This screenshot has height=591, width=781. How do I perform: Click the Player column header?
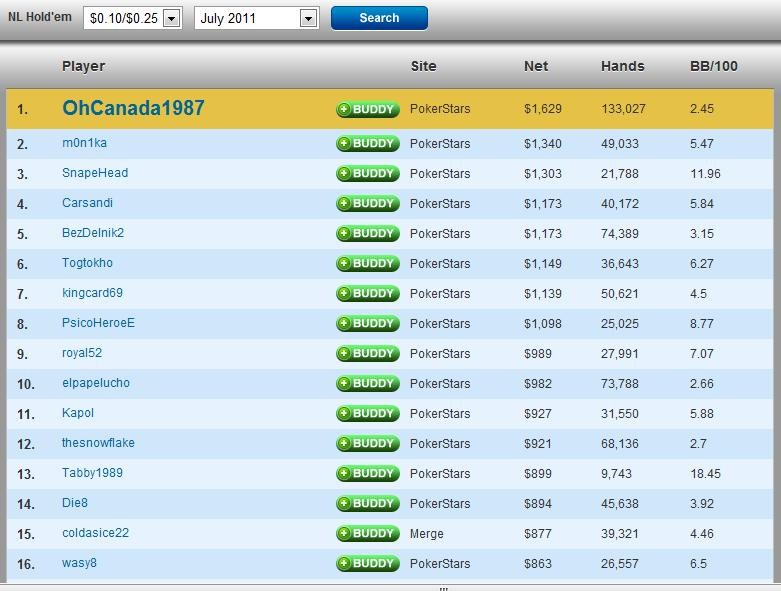coord(83,66)
